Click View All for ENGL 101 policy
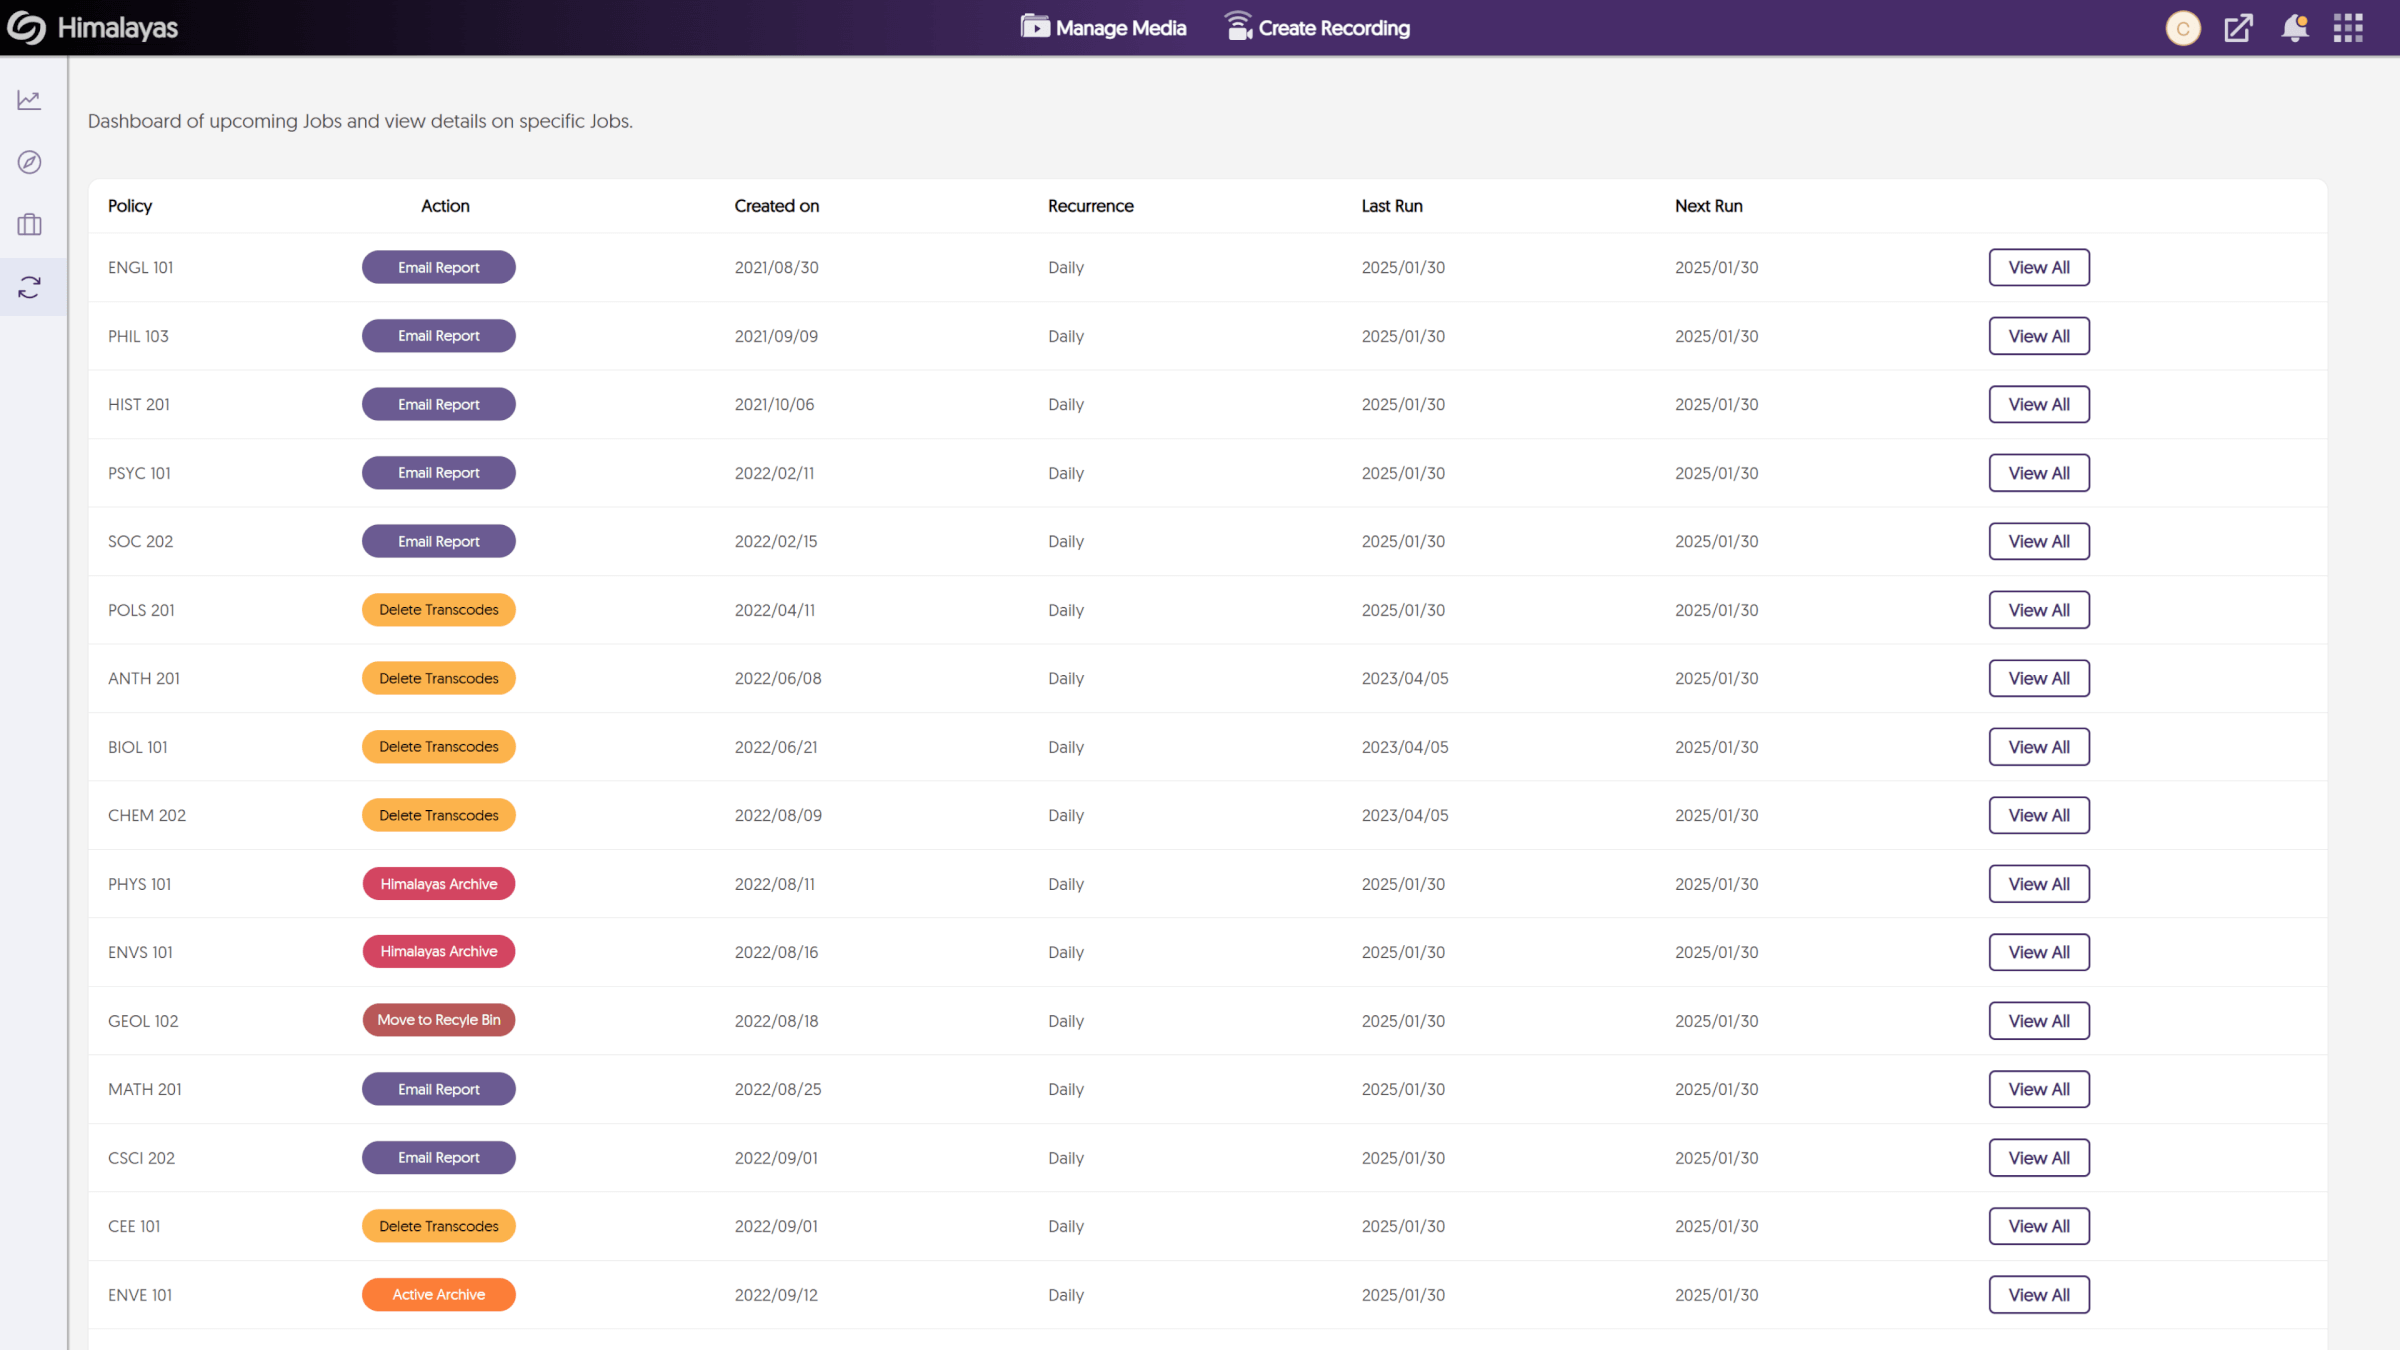The image size is (2400, 1350). coord(2039,267)
